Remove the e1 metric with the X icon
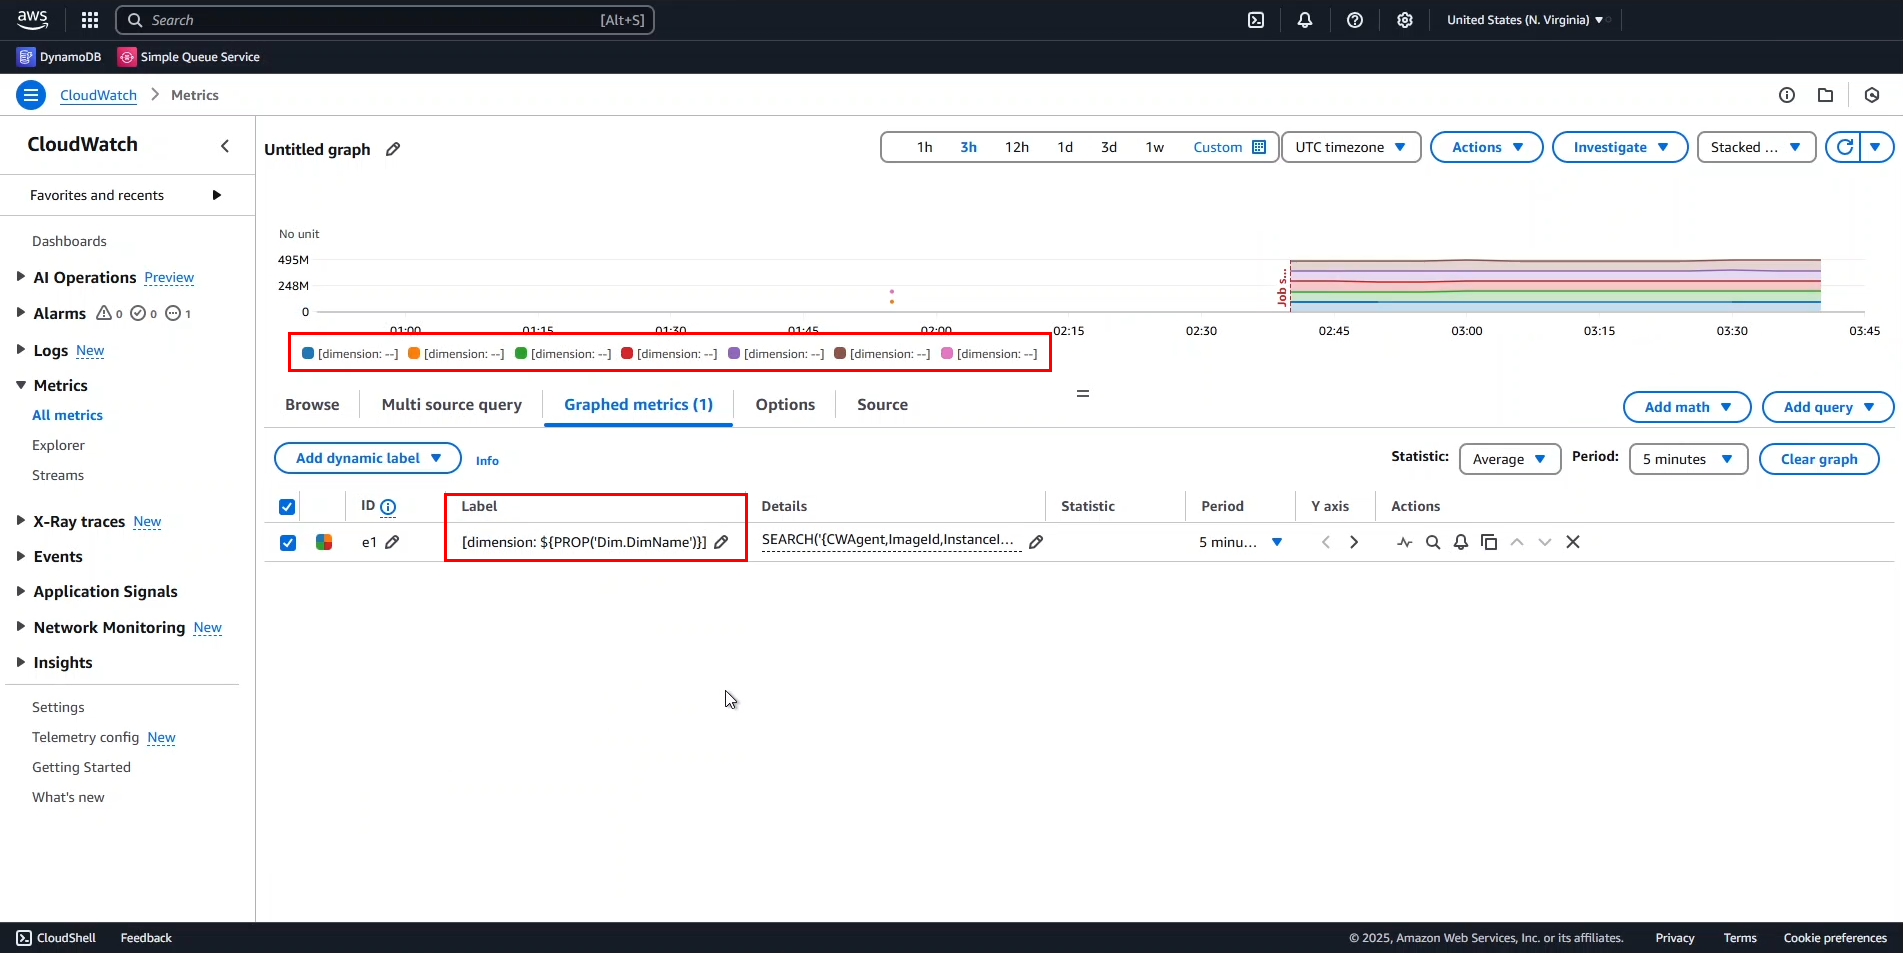1903x953 pixels. point(1573,541)
